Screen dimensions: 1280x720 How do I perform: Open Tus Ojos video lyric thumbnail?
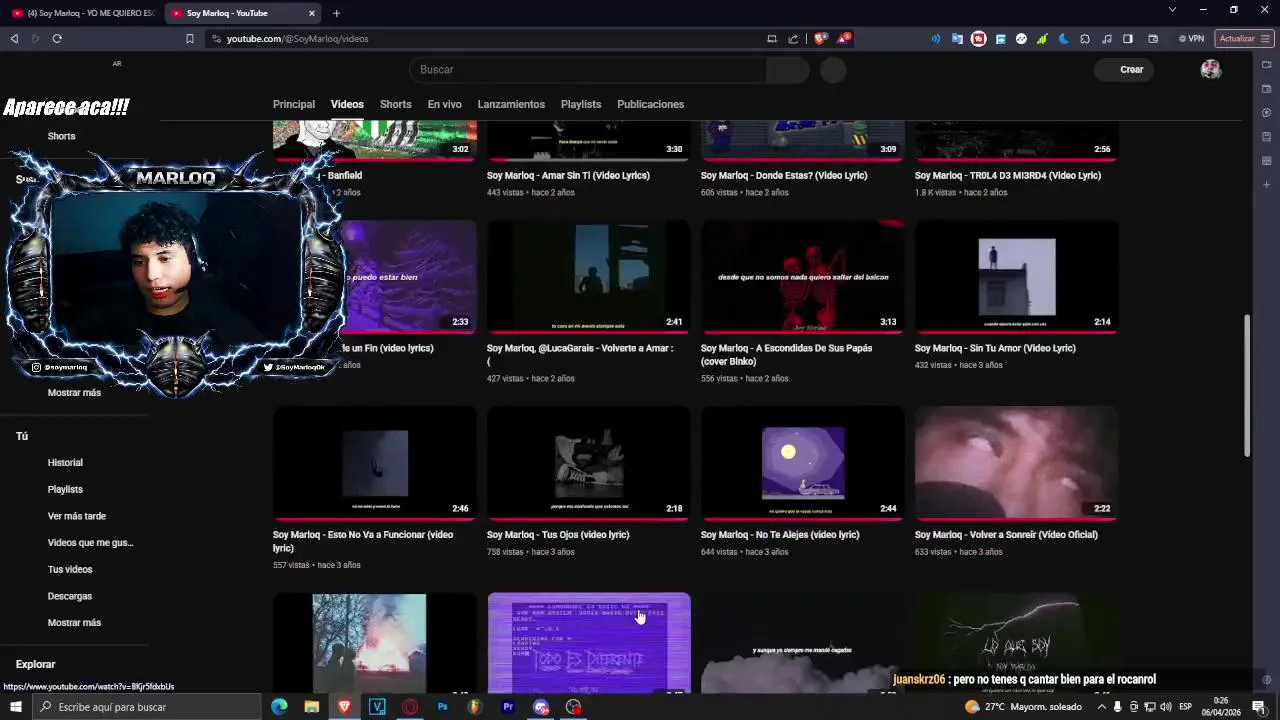(589, 463)
